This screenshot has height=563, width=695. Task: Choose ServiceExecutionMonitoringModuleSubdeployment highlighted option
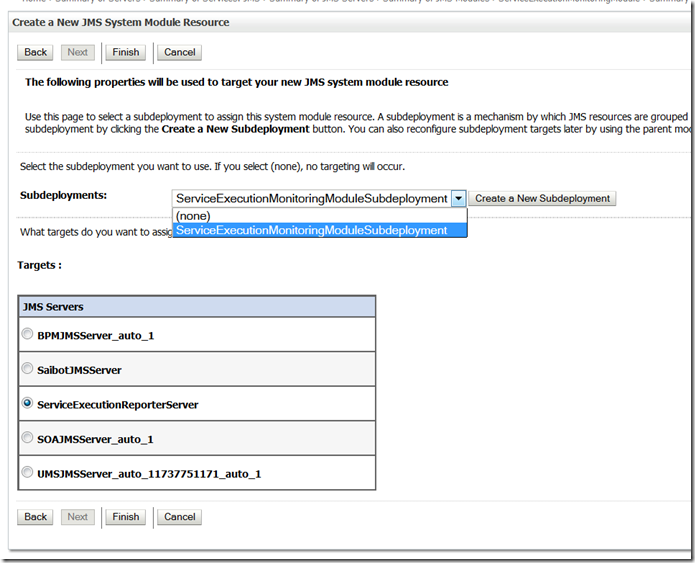point(320,230)
